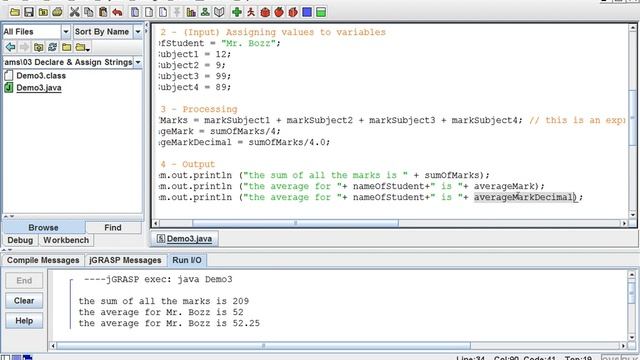640x360 pixels.
Task: Switch to the Run I/O tab
Action: click(187, 260)
